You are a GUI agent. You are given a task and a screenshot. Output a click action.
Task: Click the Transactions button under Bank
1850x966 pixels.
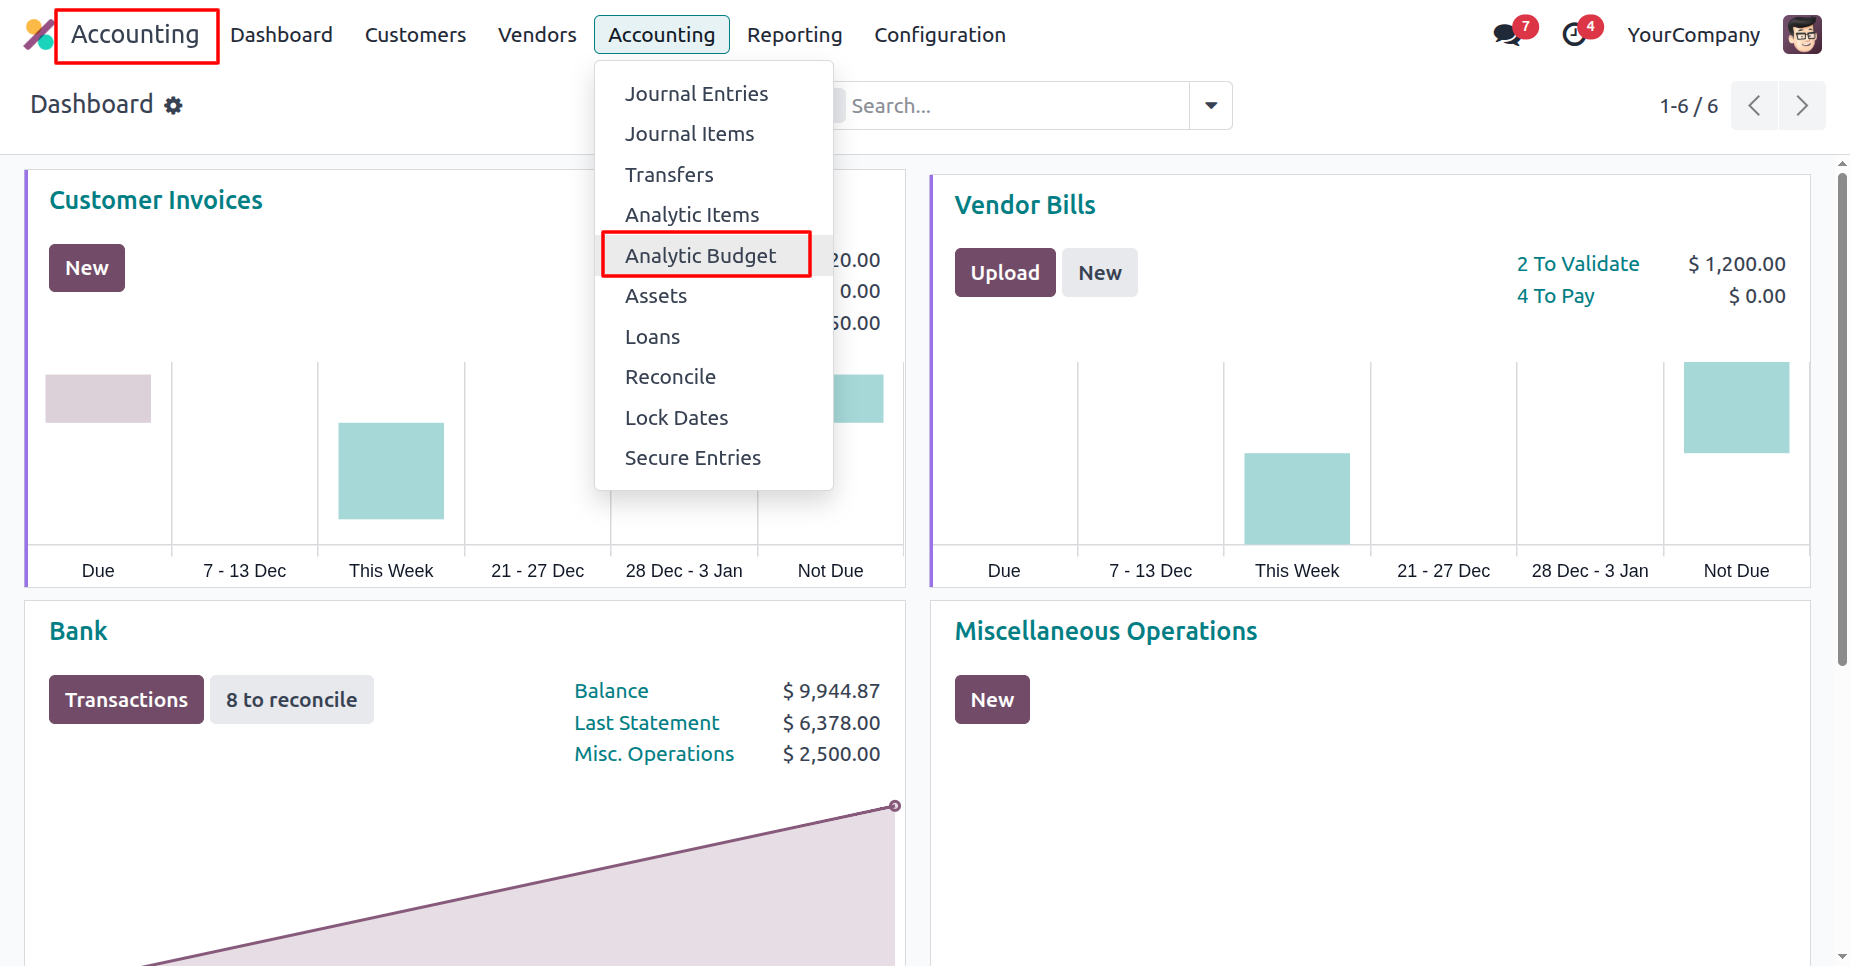click(126, 700)
